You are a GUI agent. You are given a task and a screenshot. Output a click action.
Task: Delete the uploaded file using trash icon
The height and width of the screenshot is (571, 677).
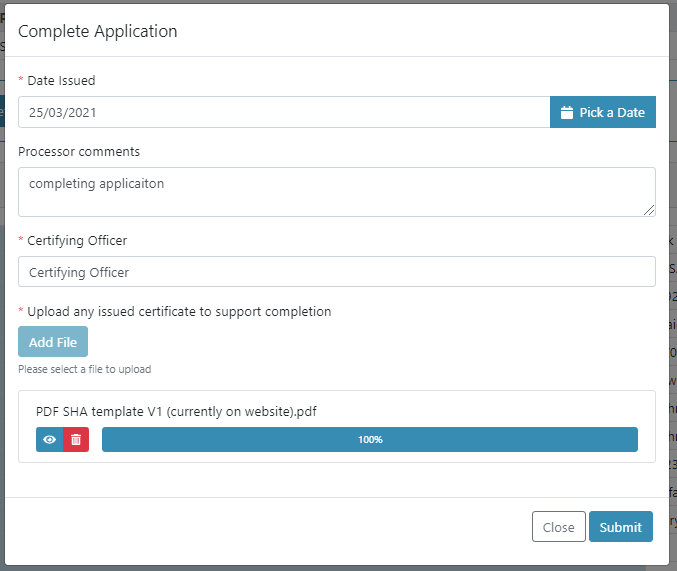[x=76, y=440]
